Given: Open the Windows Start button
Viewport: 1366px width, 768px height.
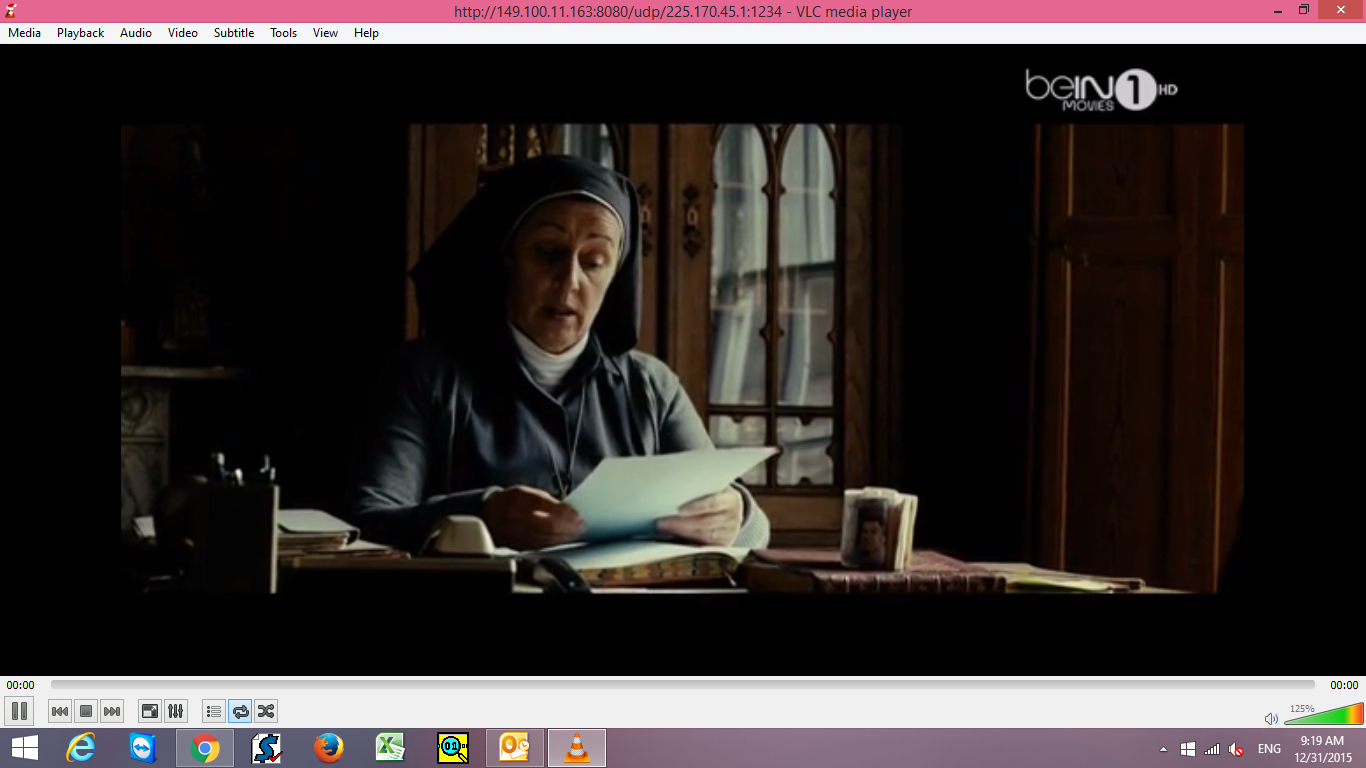Looking at the screenshot, I should pos(24,748).
